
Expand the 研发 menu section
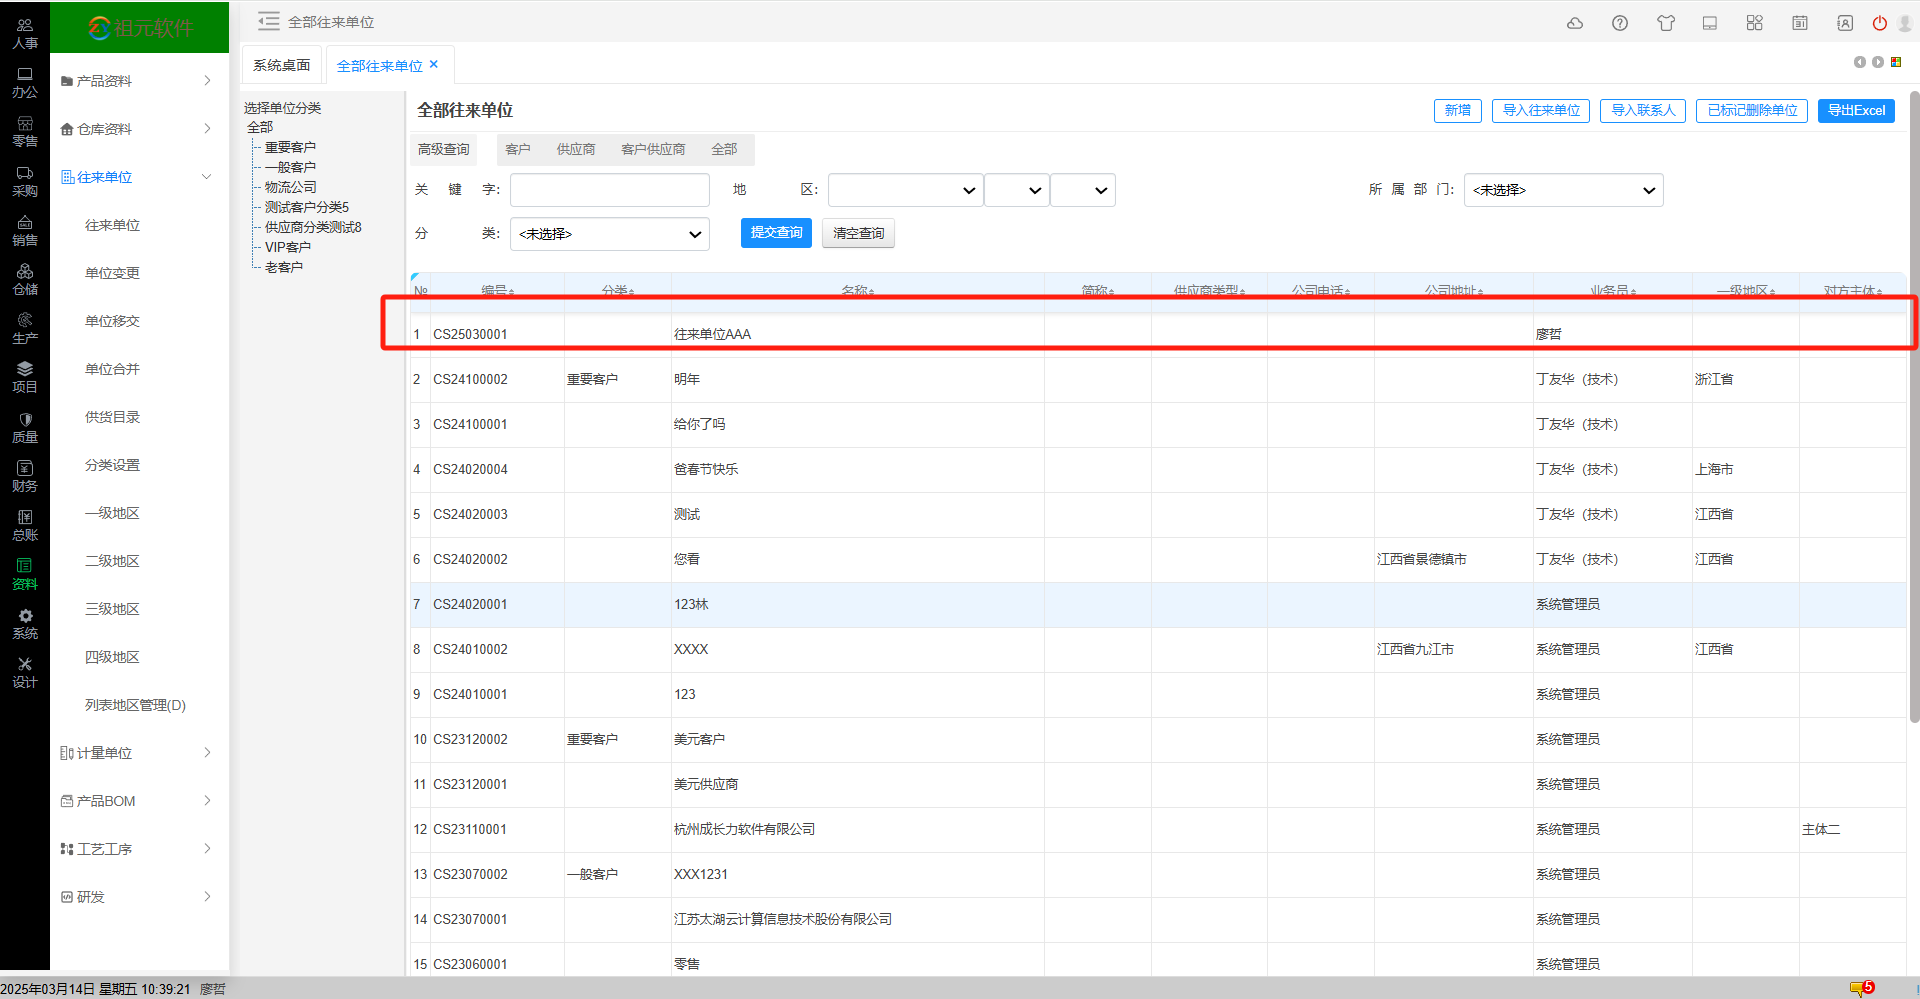pos(139,897)
